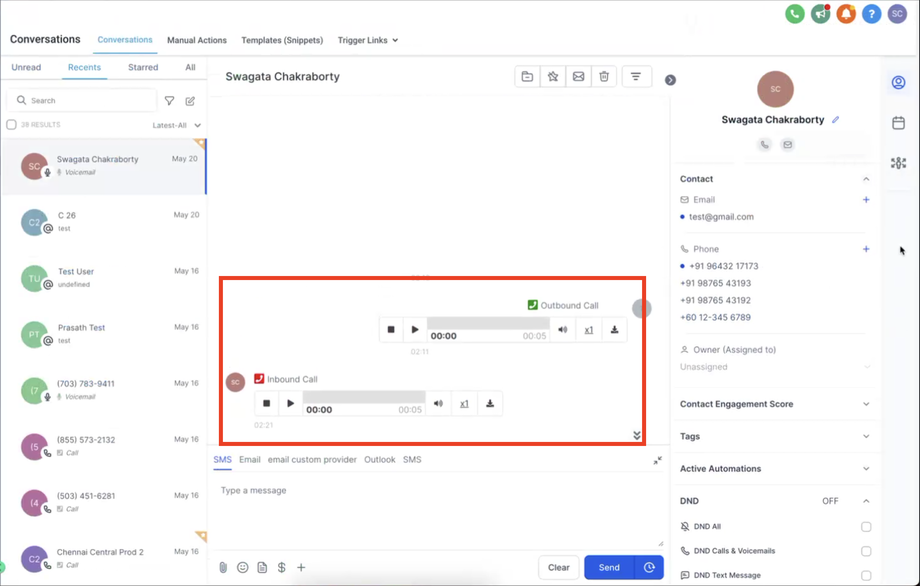The image size is (920, 586).
Task: Click the green phone dialer icon
Action: tap(795, 14)
